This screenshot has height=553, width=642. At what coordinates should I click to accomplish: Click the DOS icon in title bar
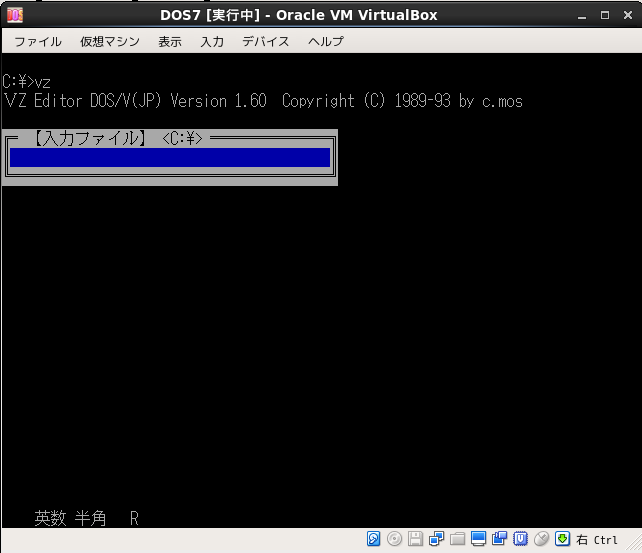pyautogui.click(x=15, y=16)
